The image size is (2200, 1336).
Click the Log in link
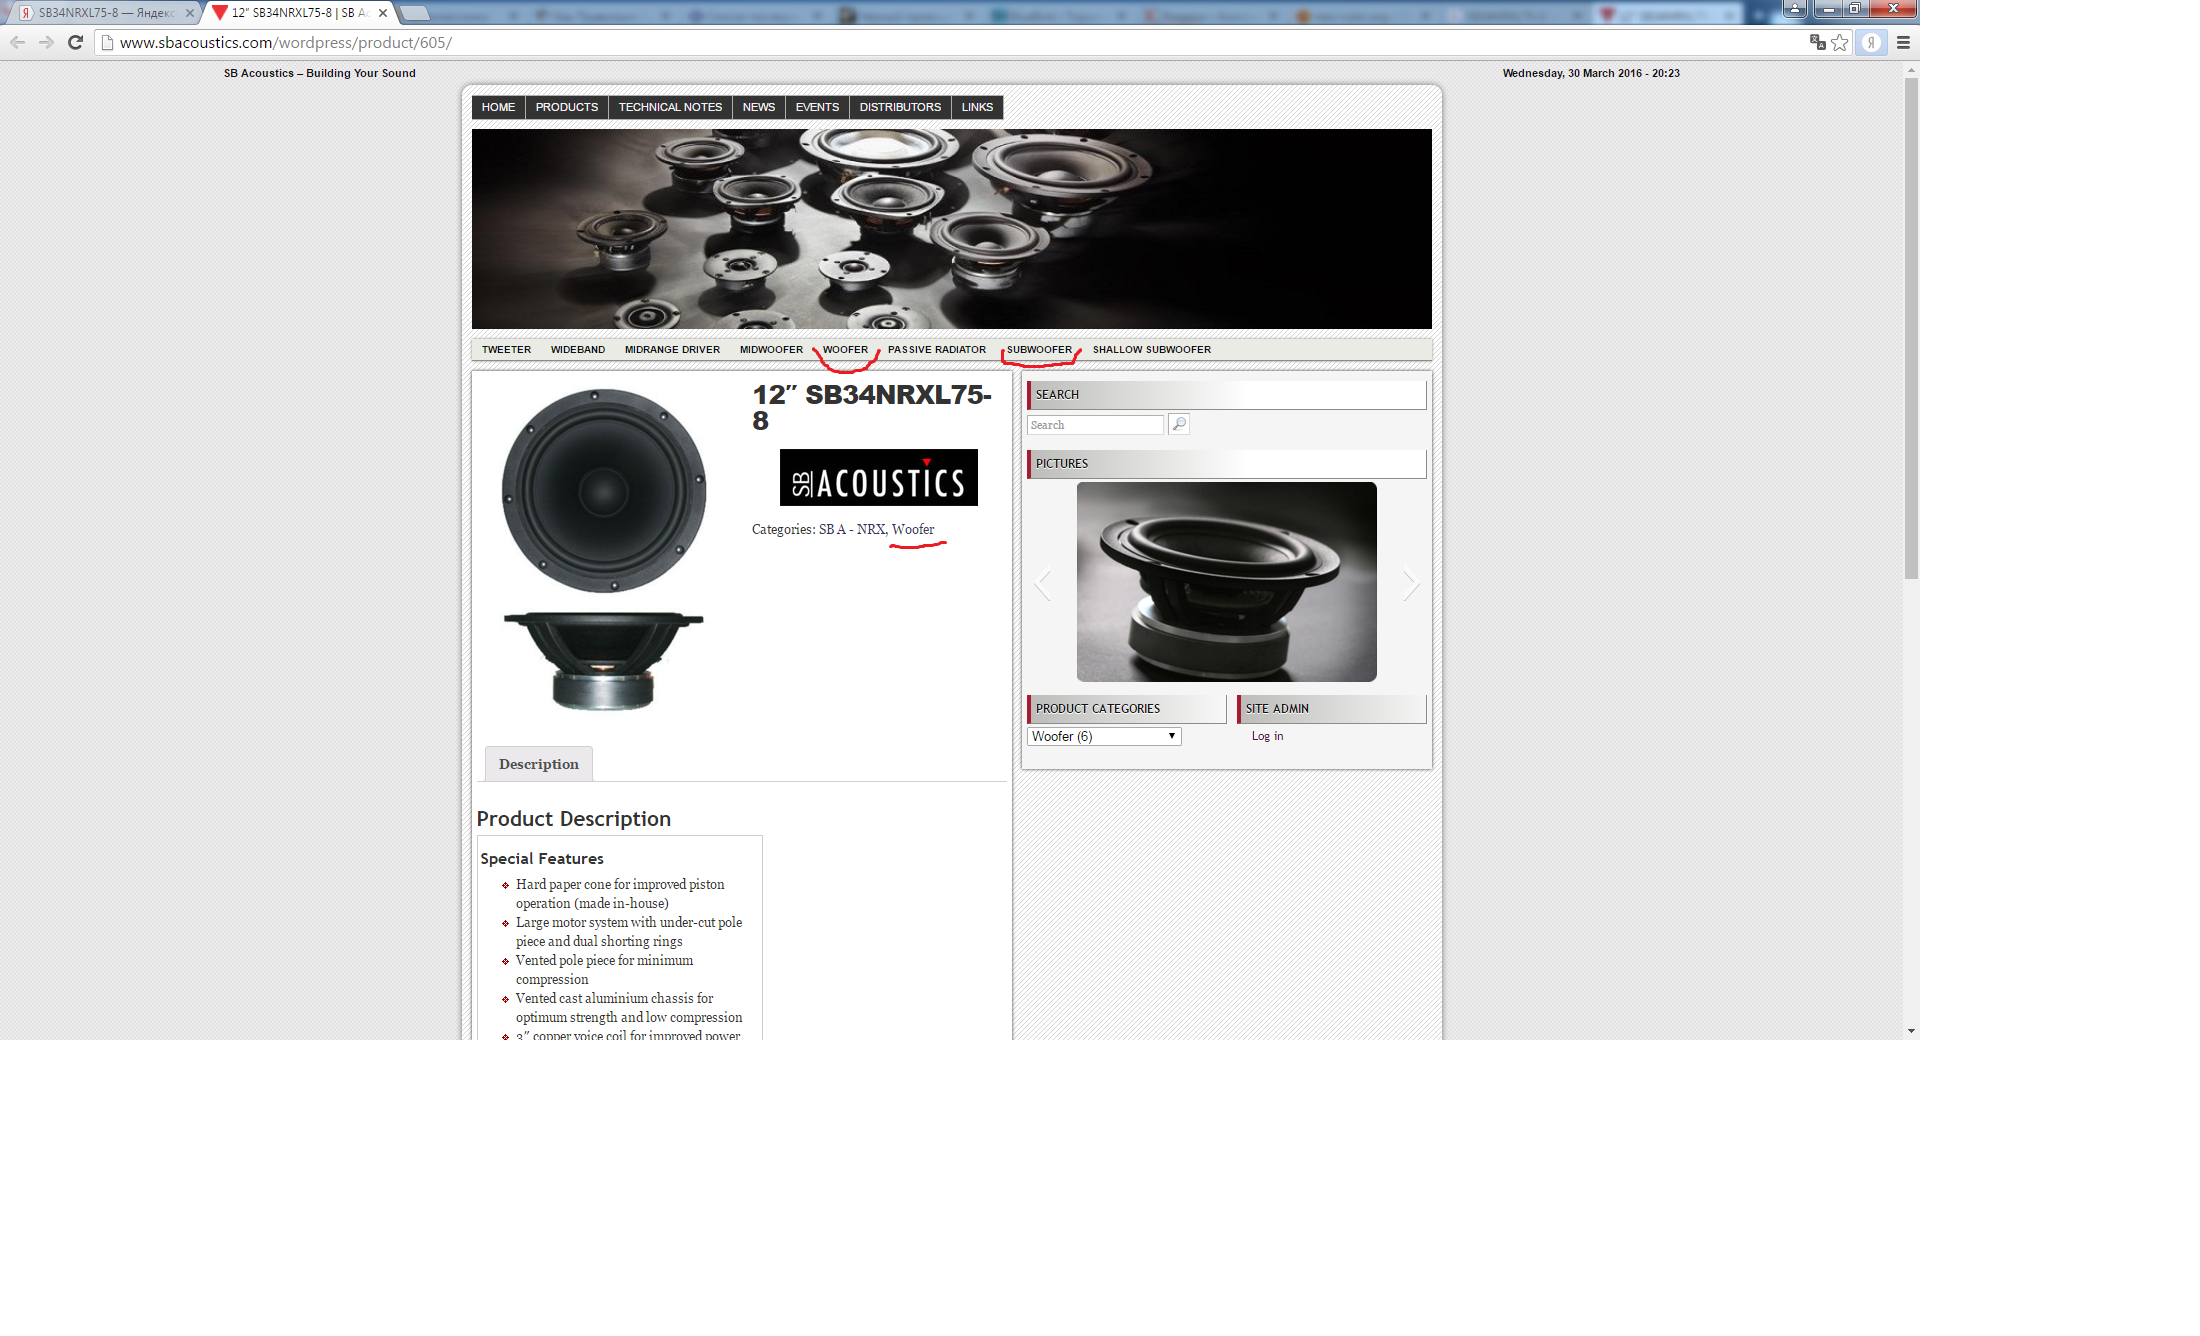1267,736
